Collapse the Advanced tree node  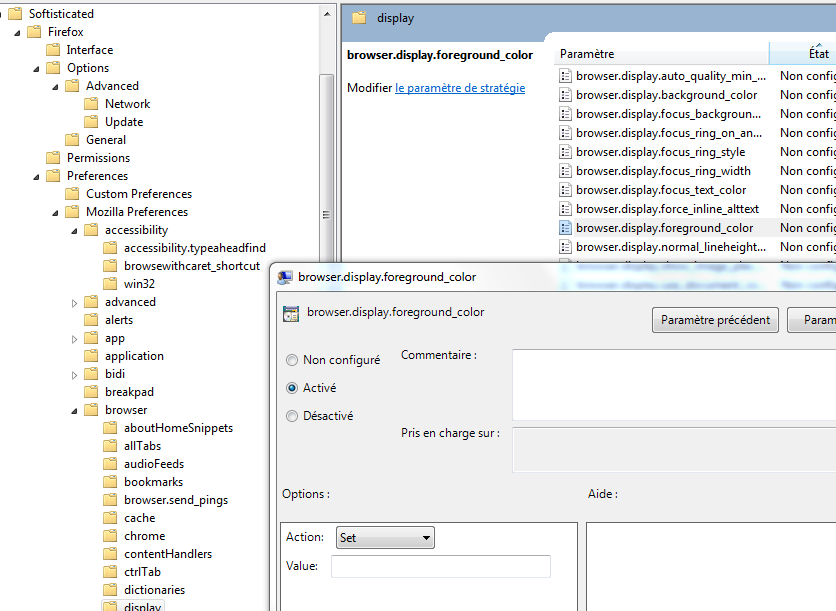click(x=55, y=87)
